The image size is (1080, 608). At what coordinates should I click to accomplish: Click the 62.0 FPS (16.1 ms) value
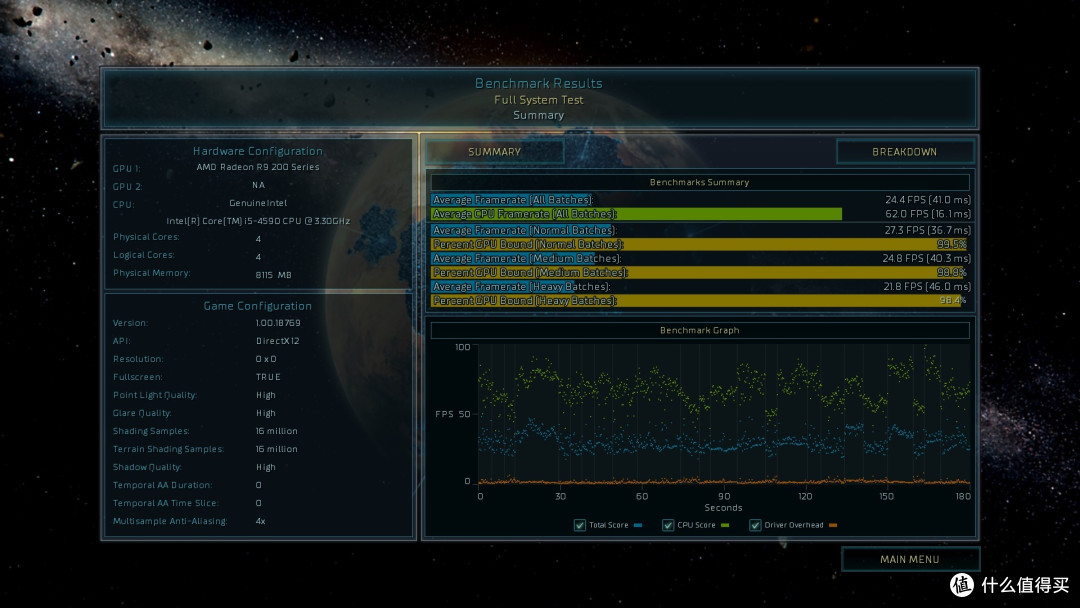tap(928, 214)
